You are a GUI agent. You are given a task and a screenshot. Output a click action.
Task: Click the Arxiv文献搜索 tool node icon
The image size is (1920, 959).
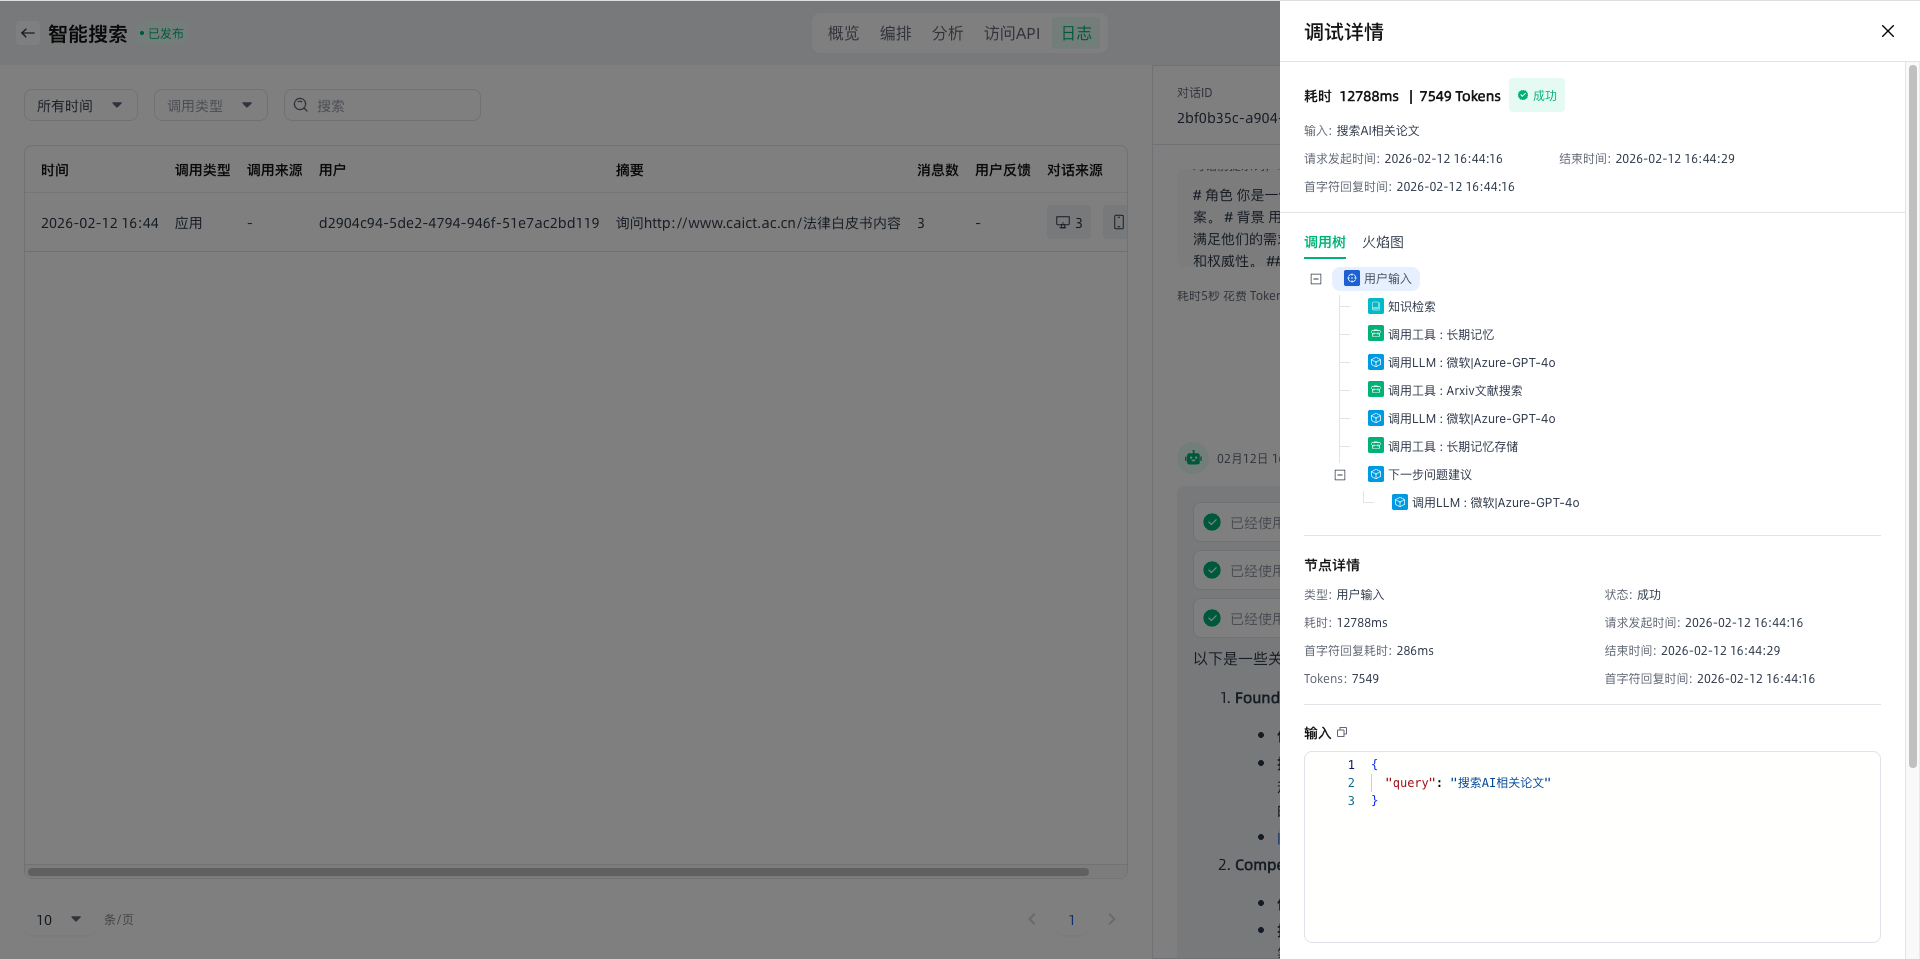point(1376,390)
